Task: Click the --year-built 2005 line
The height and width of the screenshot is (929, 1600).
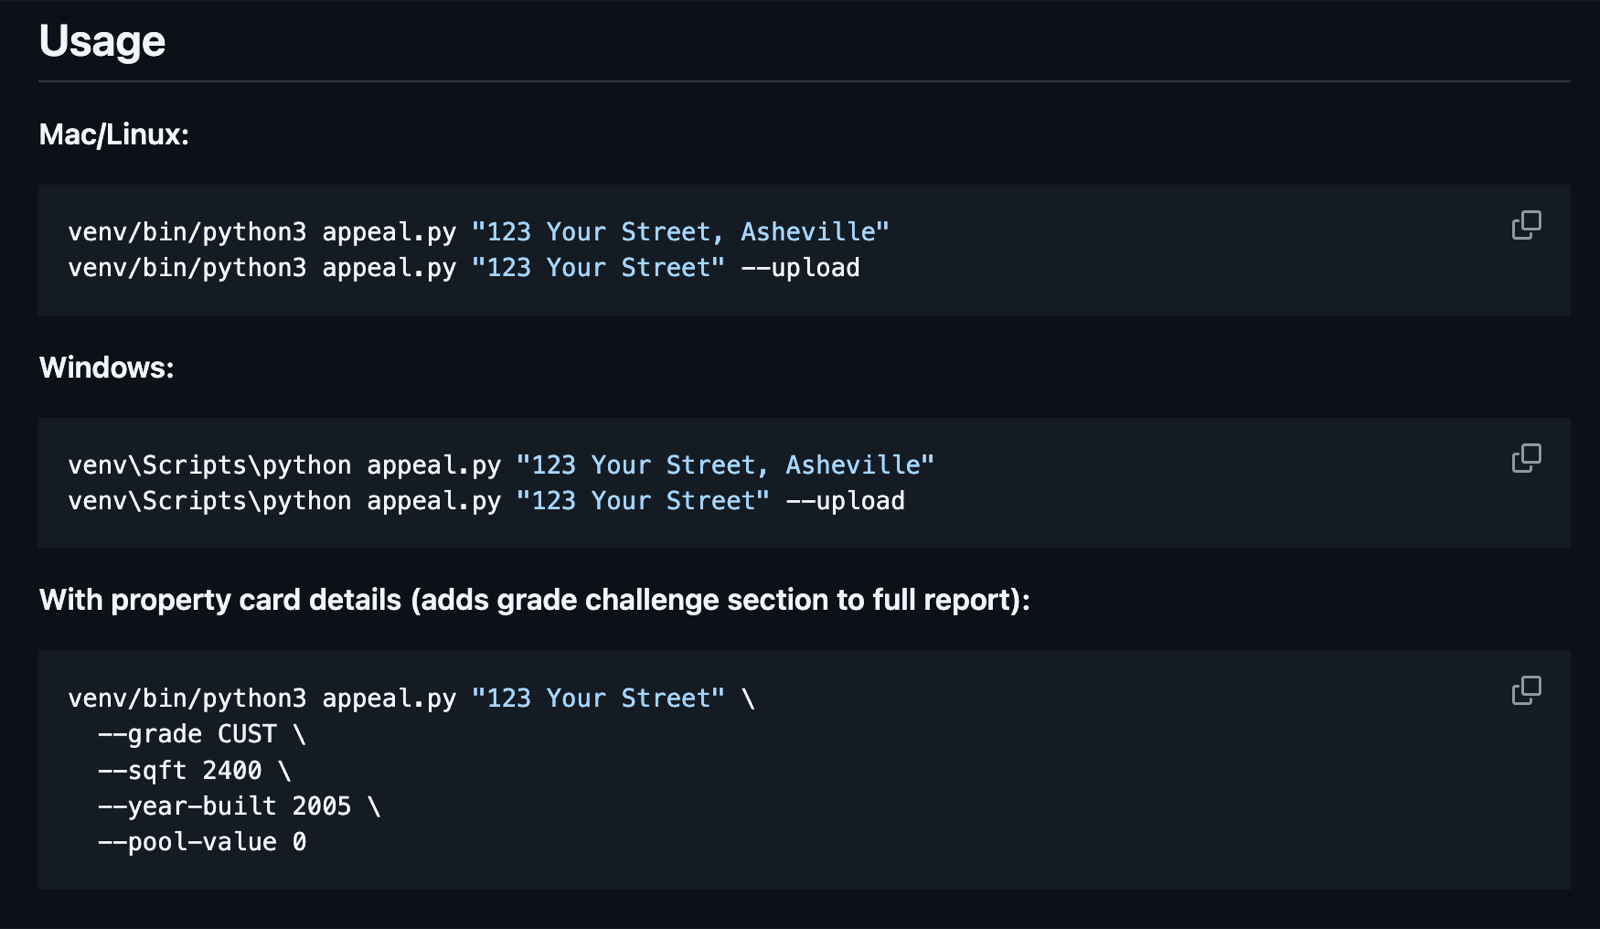Action: click(x=239, y=806)
